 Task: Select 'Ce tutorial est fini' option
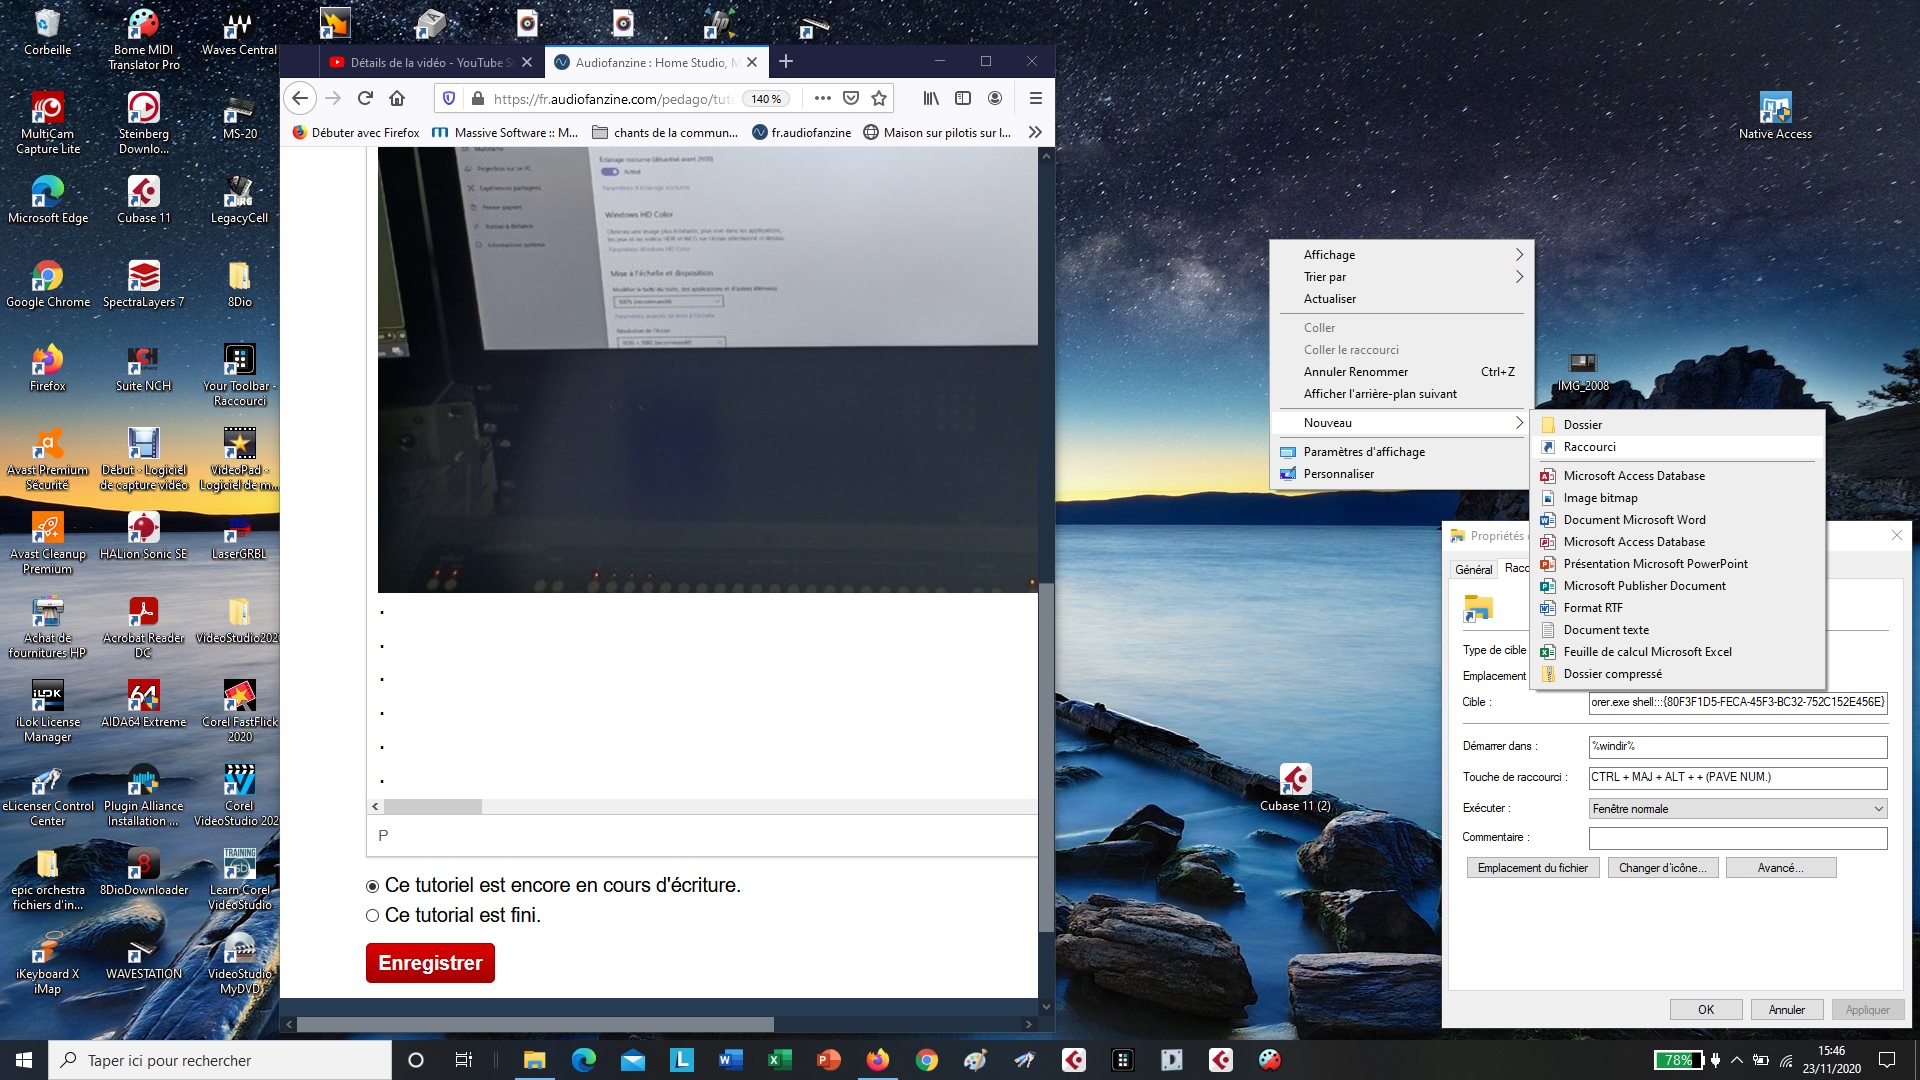point(373,916)
